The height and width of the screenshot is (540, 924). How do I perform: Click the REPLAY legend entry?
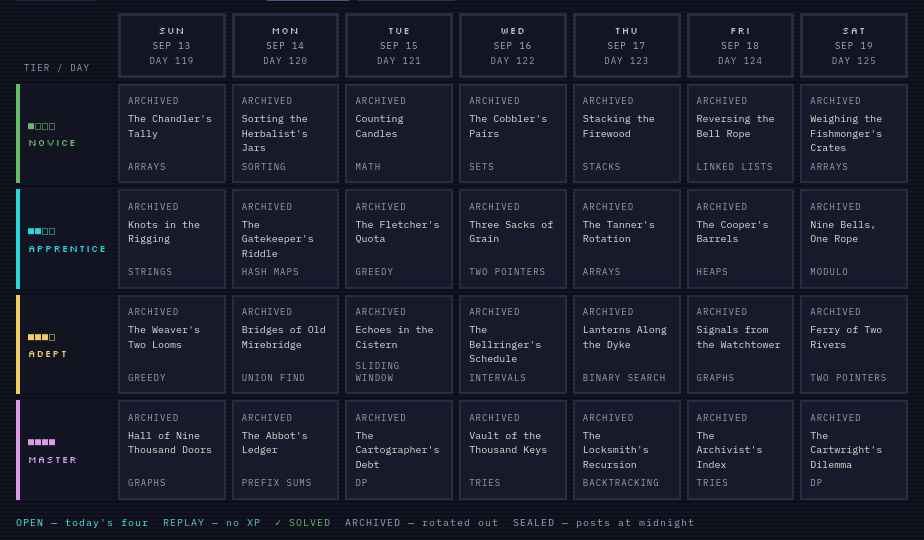[212, 522]
